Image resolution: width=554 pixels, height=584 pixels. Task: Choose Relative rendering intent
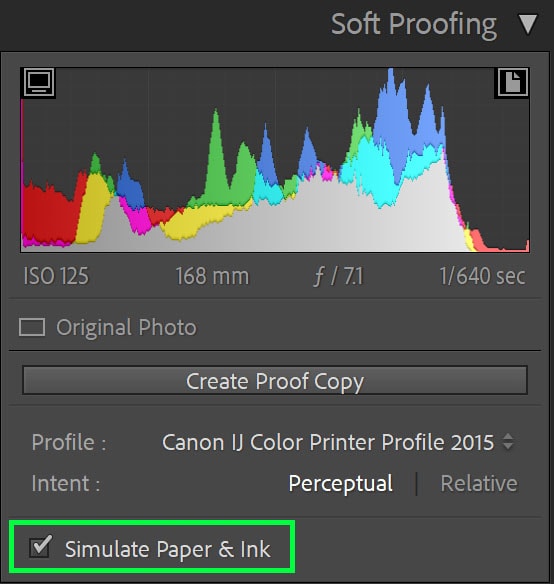479,483
